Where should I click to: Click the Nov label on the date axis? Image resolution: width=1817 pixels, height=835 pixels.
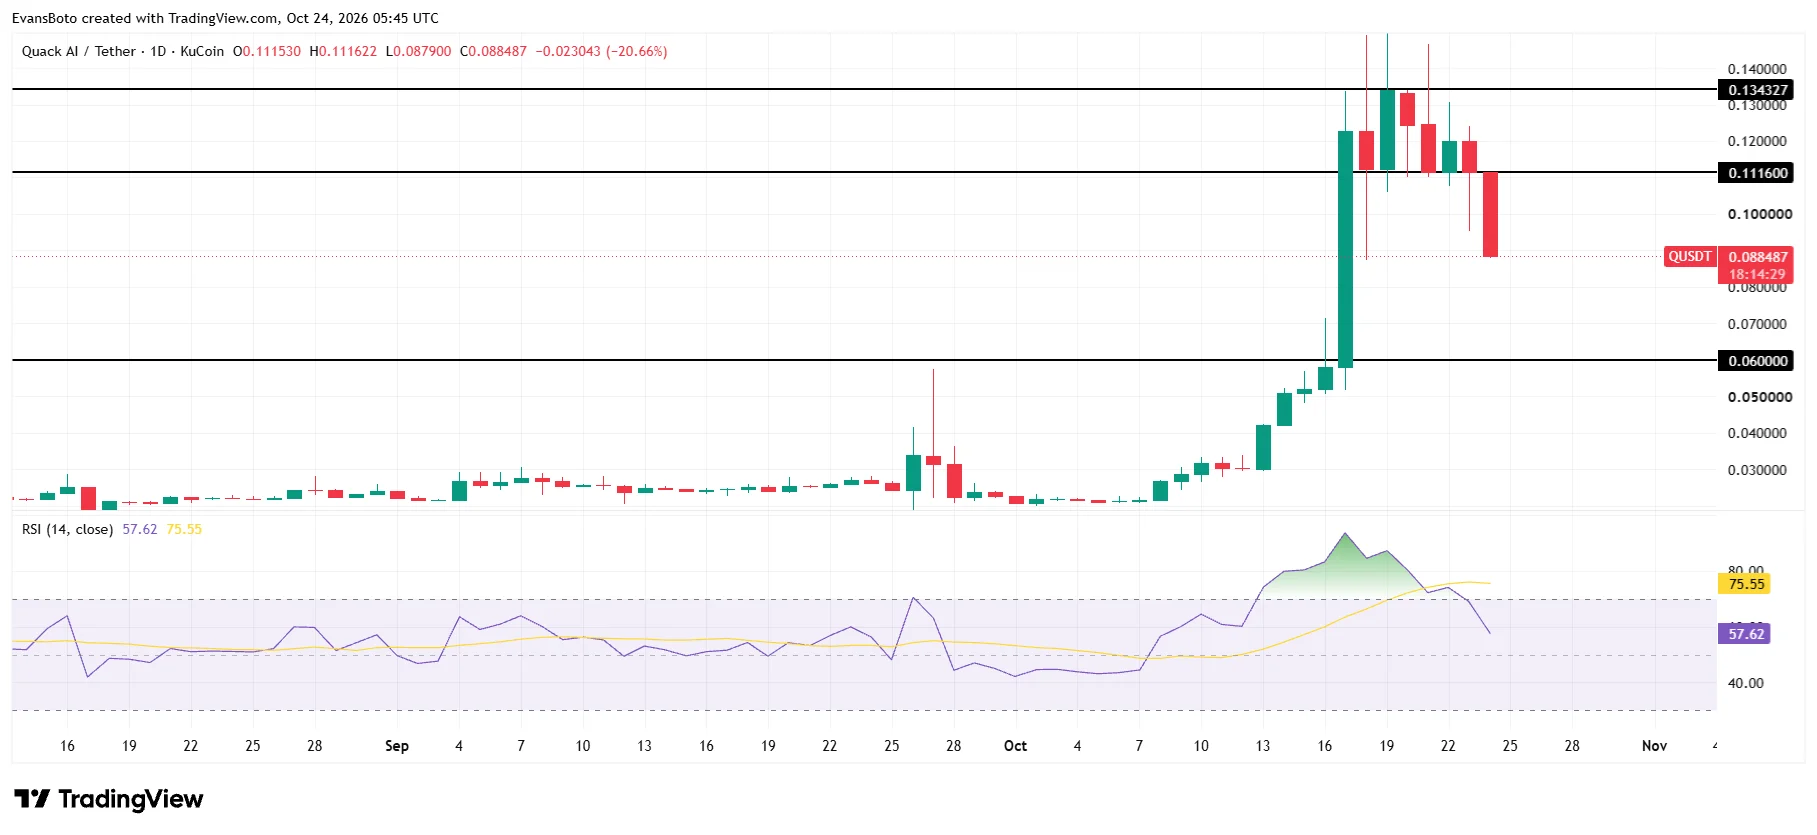pos(1654,746)
